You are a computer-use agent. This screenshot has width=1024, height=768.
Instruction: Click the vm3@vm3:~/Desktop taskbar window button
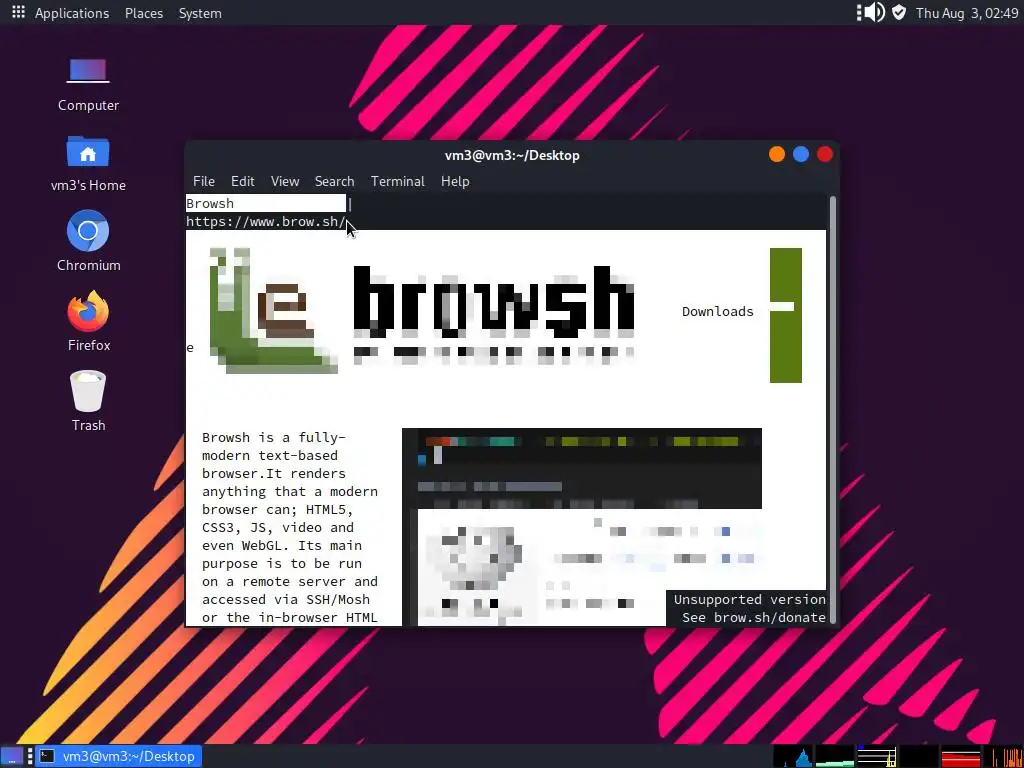pyautogui.click(x=119, y=756)
